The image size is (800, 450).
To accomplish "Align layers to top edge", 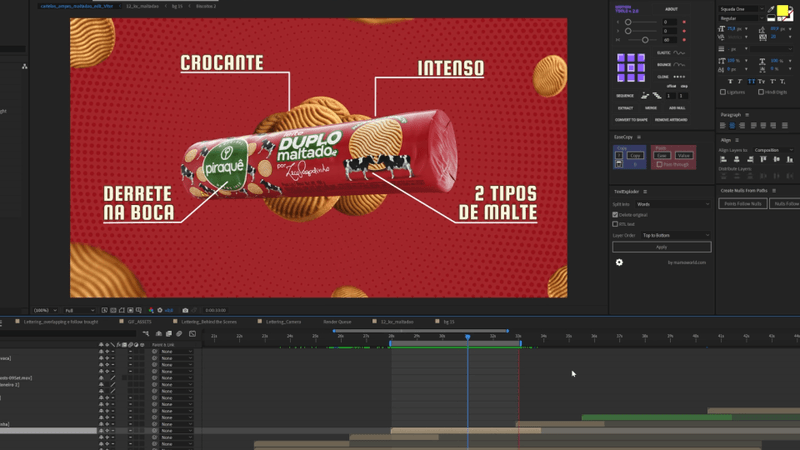I will [x=763, y=160].
